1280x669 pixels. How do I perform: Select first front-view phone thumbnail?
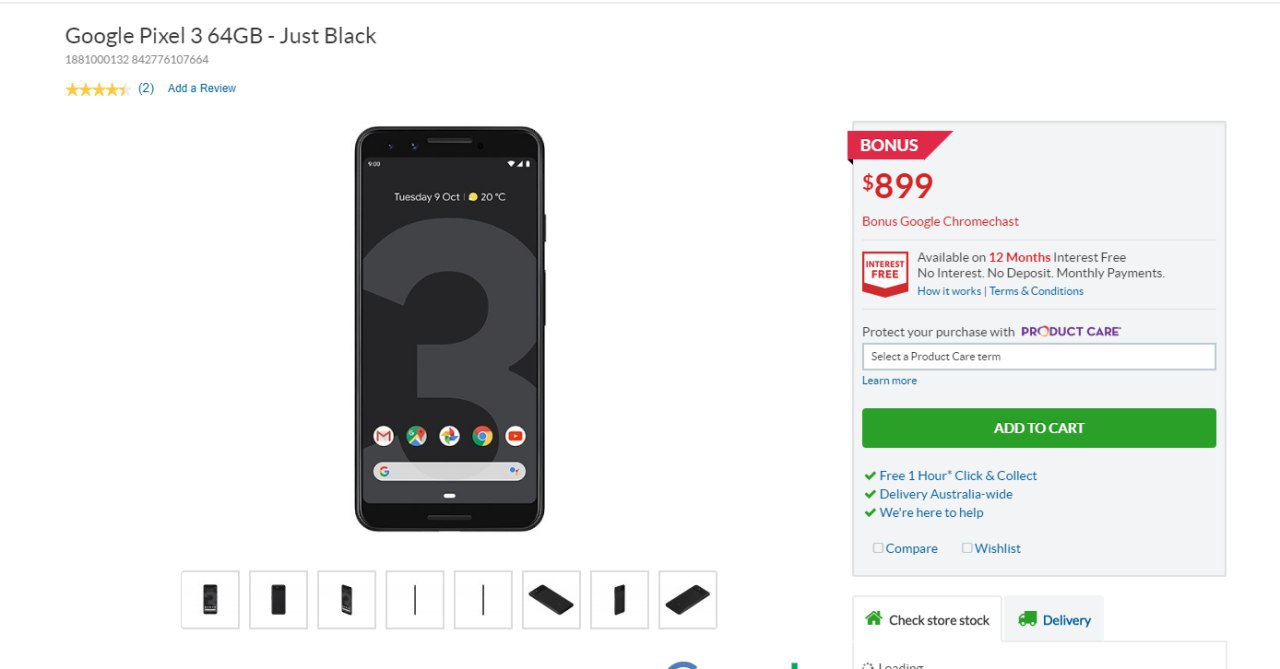(210, 600)
